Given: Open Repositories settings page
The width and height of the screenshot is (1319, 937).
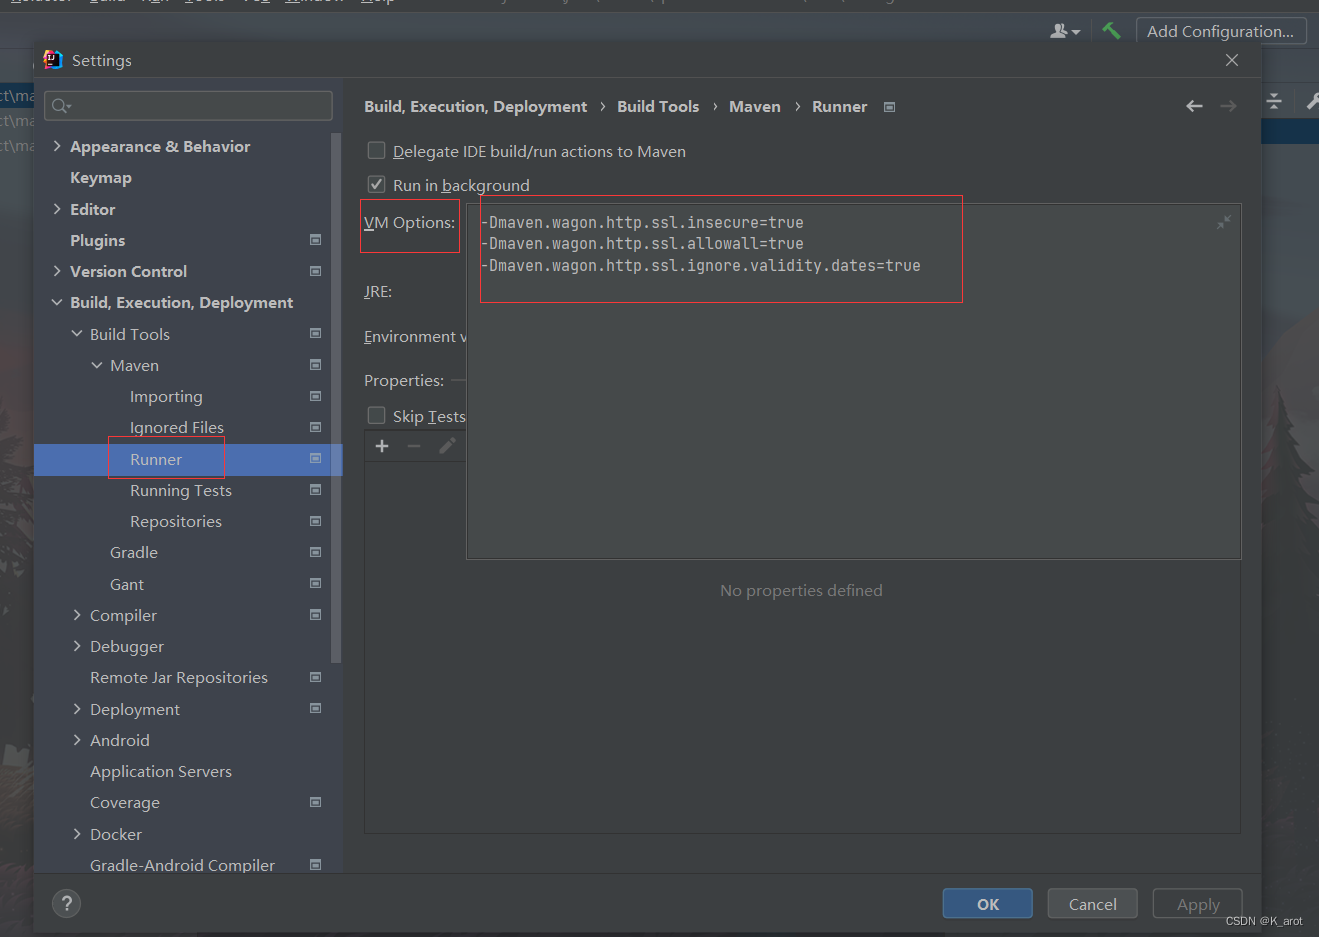Looking at the screenshot, I should (176, 521).
